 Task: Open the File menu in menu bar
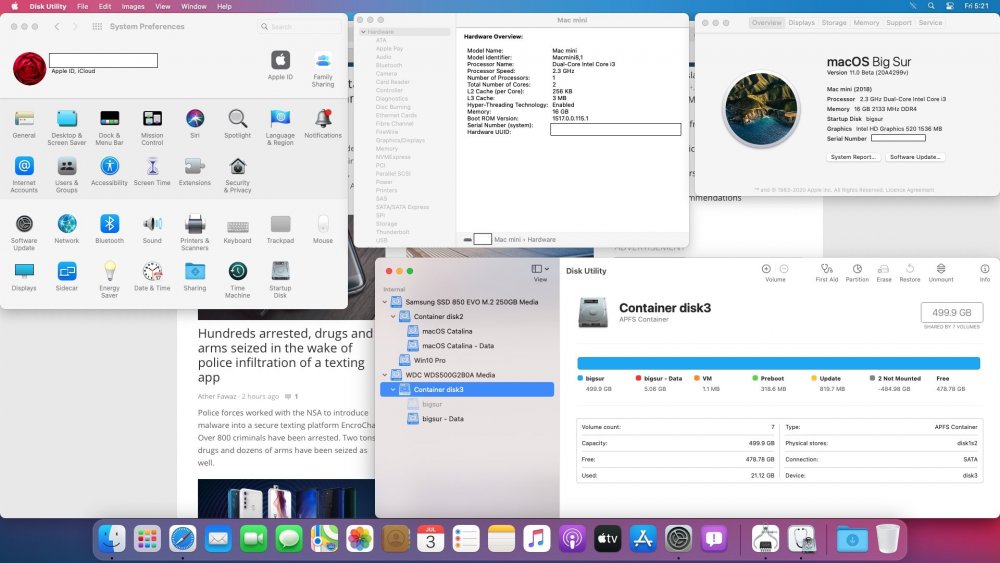pos(83,6)
